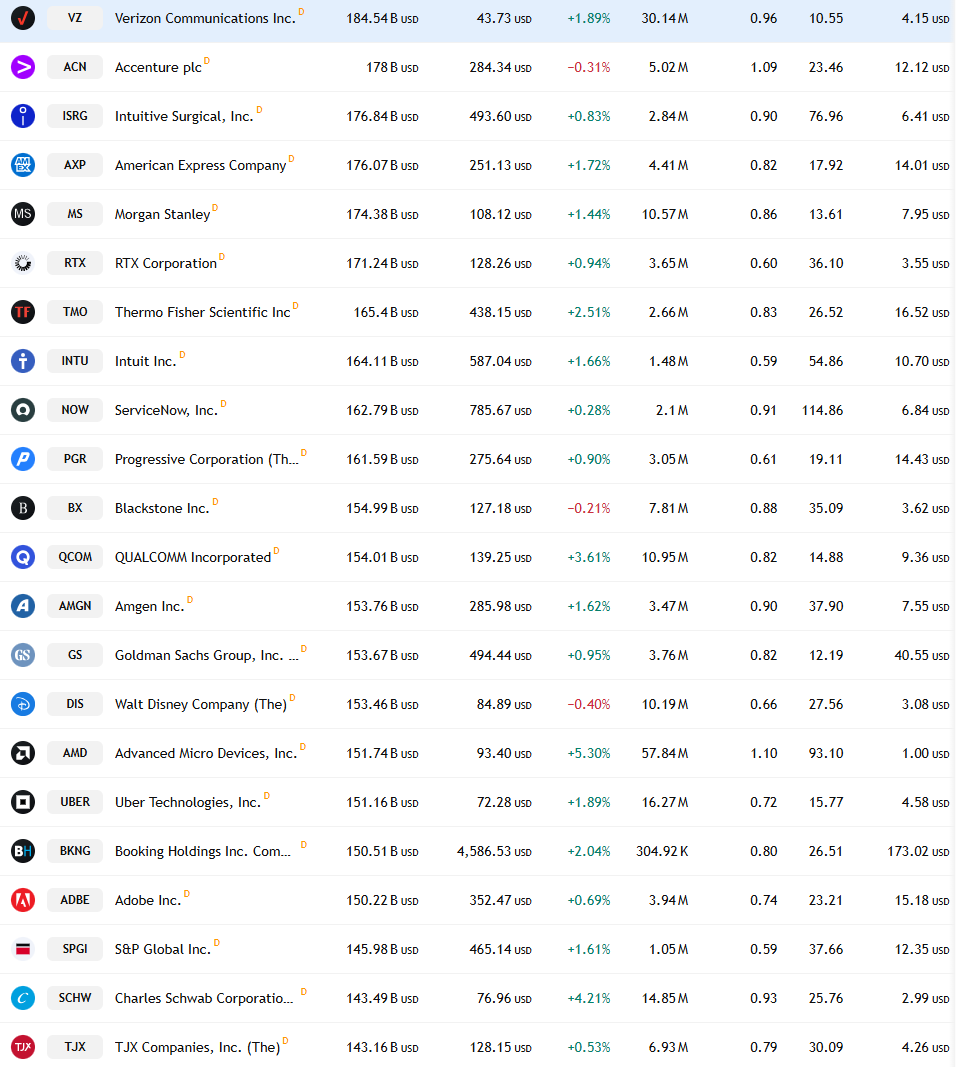Open Morgan Stanley company link
The width and height of the screenshot is (956, 1067).
pyautogui.click(x=162, y=214)
